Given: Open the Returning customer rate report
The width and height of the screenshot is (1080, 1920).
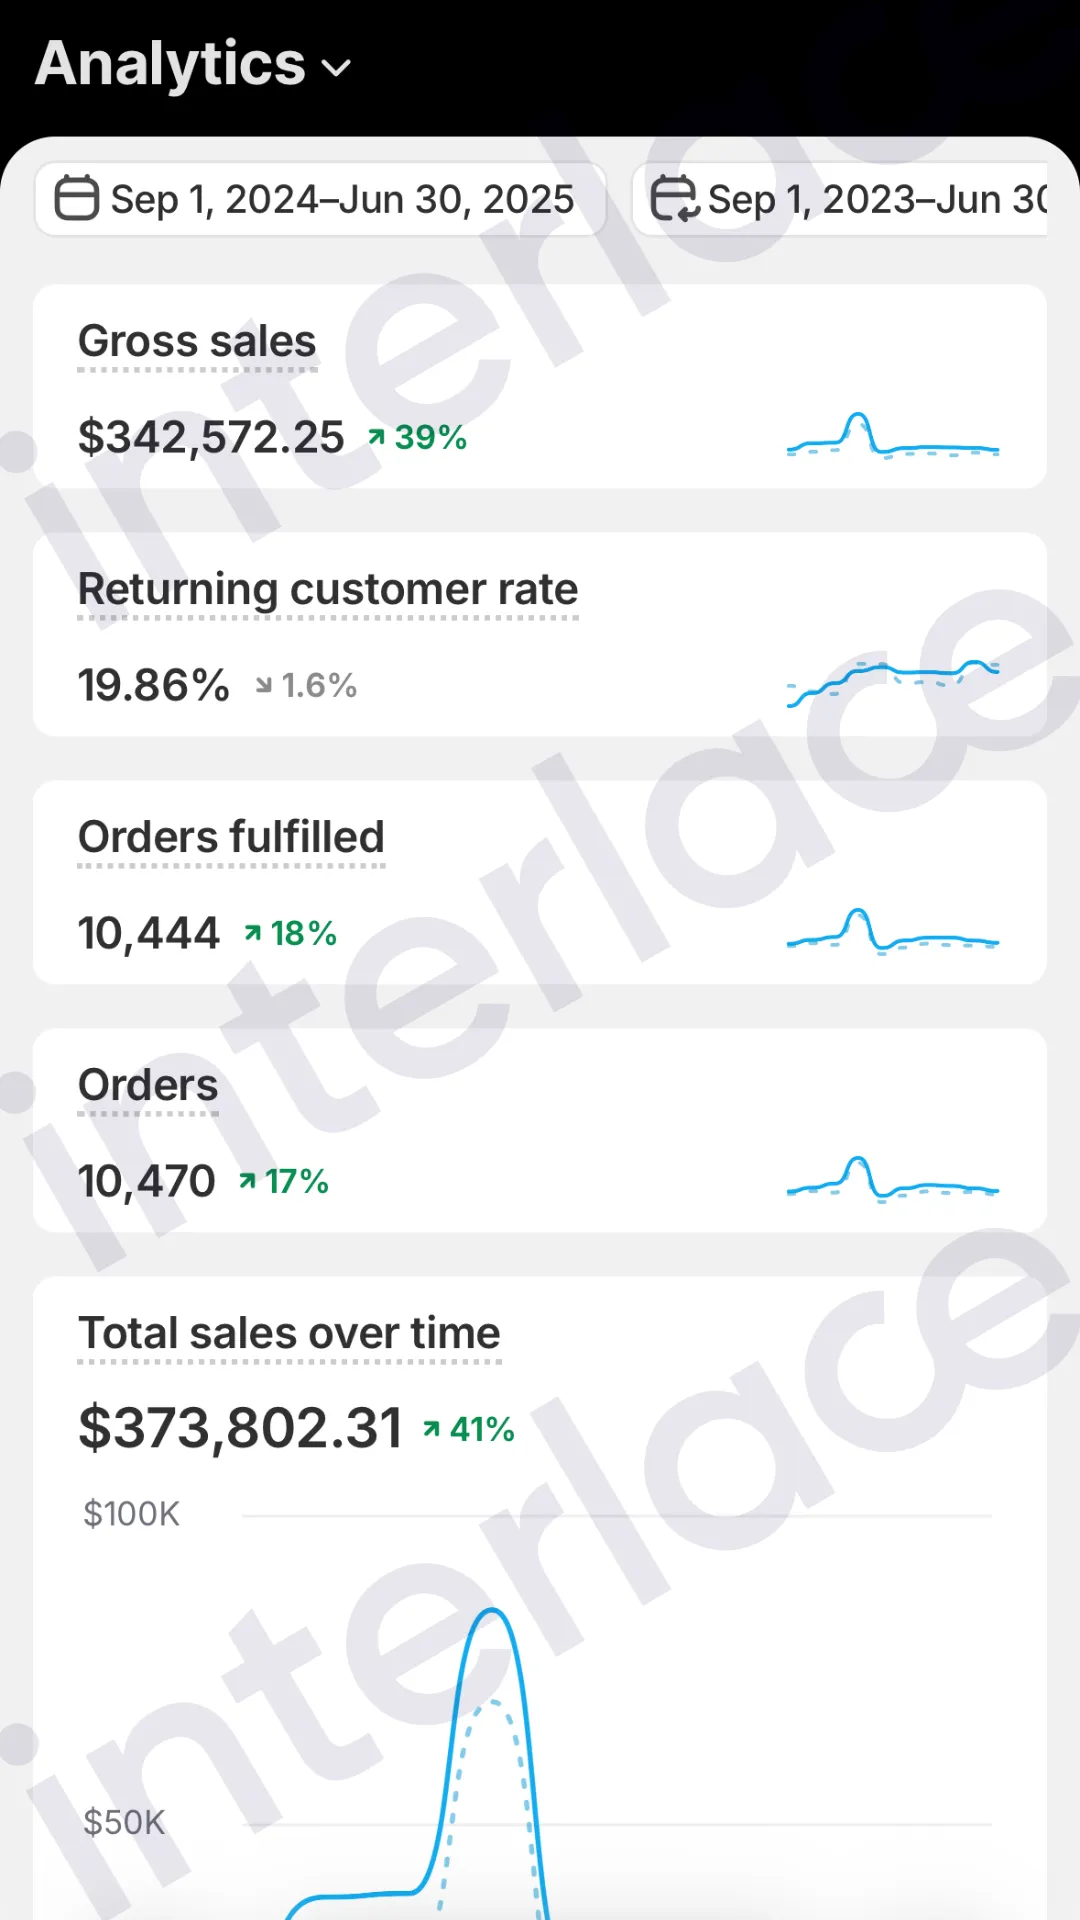Looking at the screenshot, I should pos(328,589).
